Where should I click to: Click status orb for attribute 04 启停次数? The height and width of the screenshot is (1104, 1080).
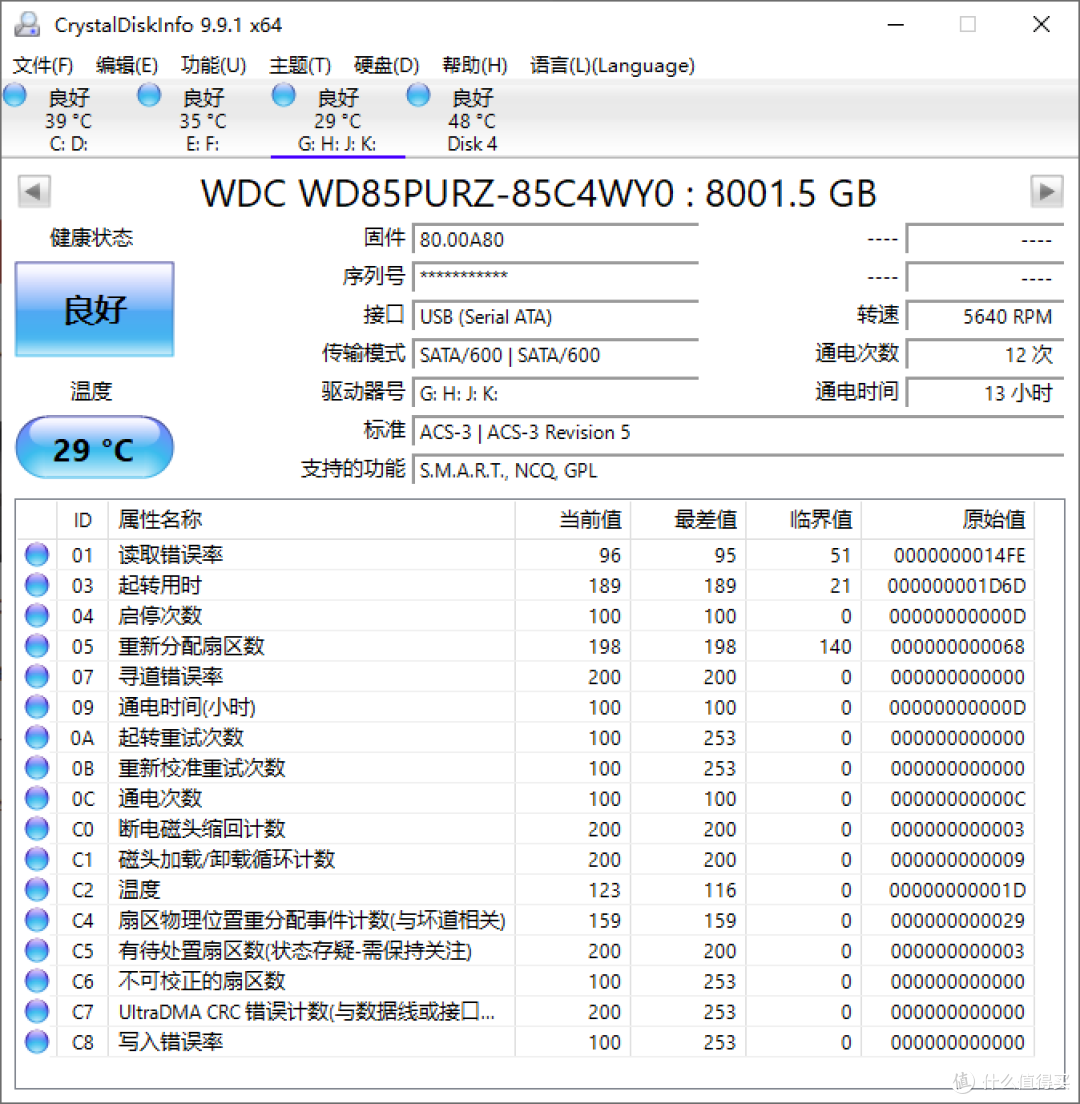[x=37, y=616]
